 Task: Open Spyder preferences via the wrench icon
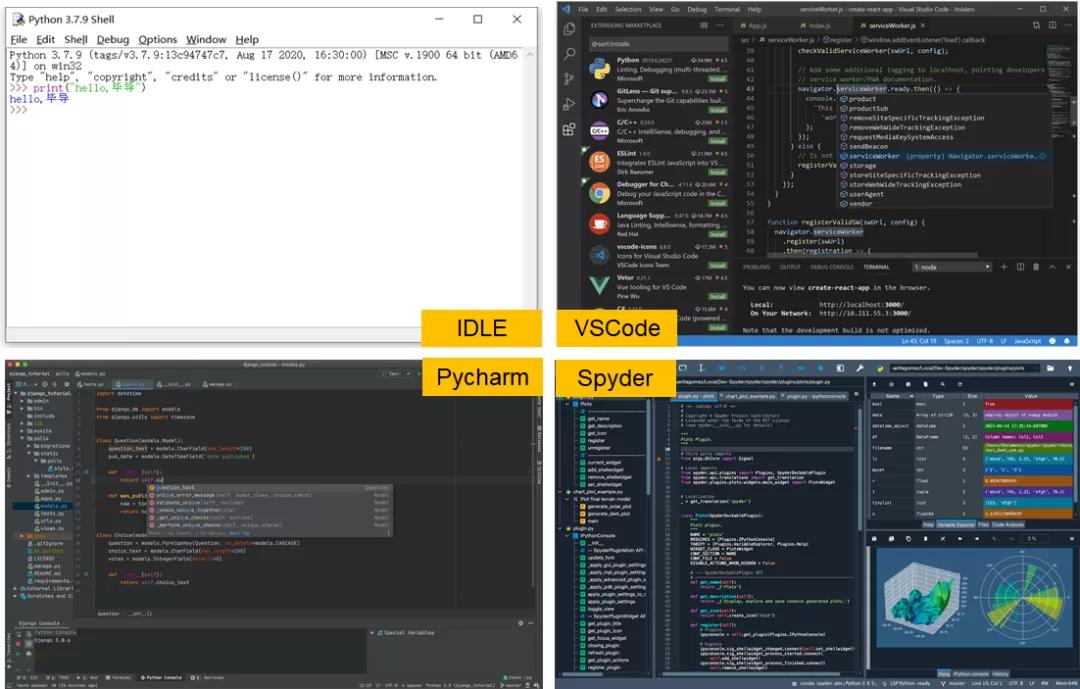point(860,368)
